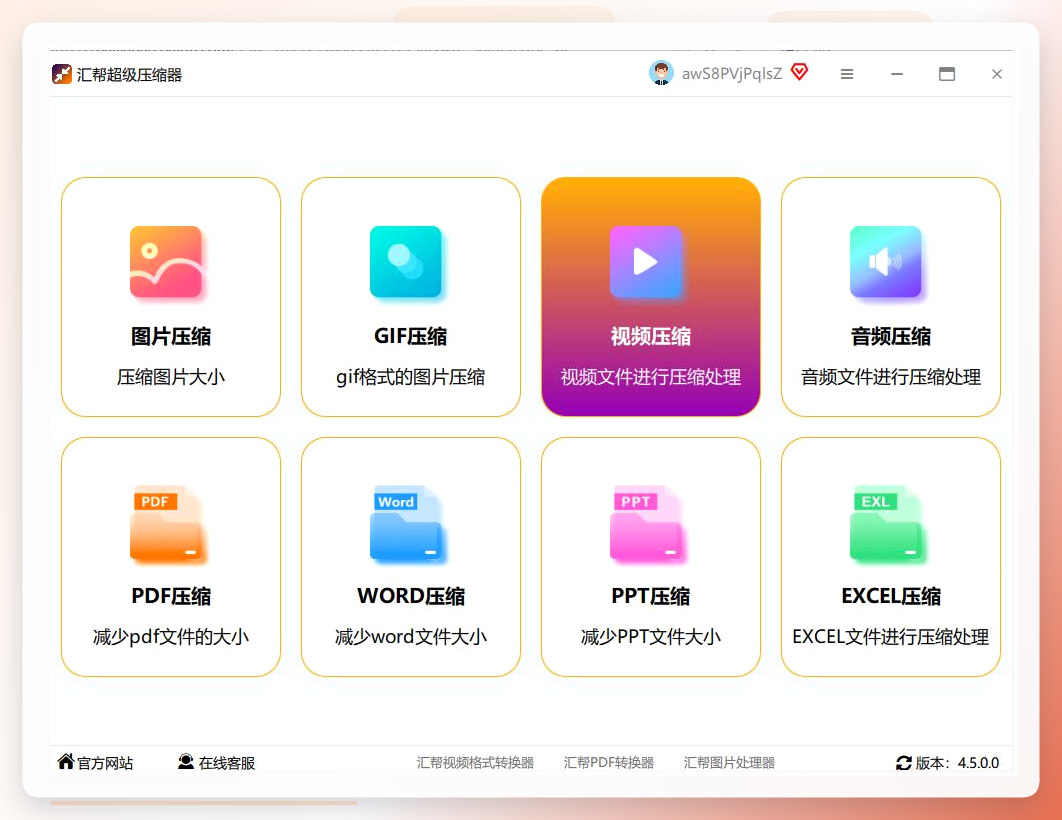This screenshot has height=820, width=1062.
Task: Click the Word folder icon
Action: (406, 522)
